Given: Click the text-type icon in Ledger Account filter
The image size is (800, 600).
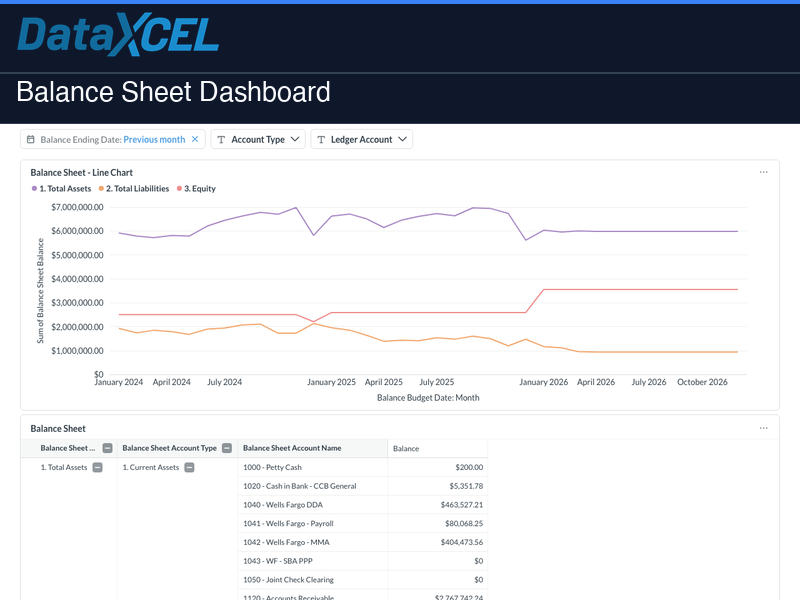Looking at the screenshot, I should [x=320, y=139].
